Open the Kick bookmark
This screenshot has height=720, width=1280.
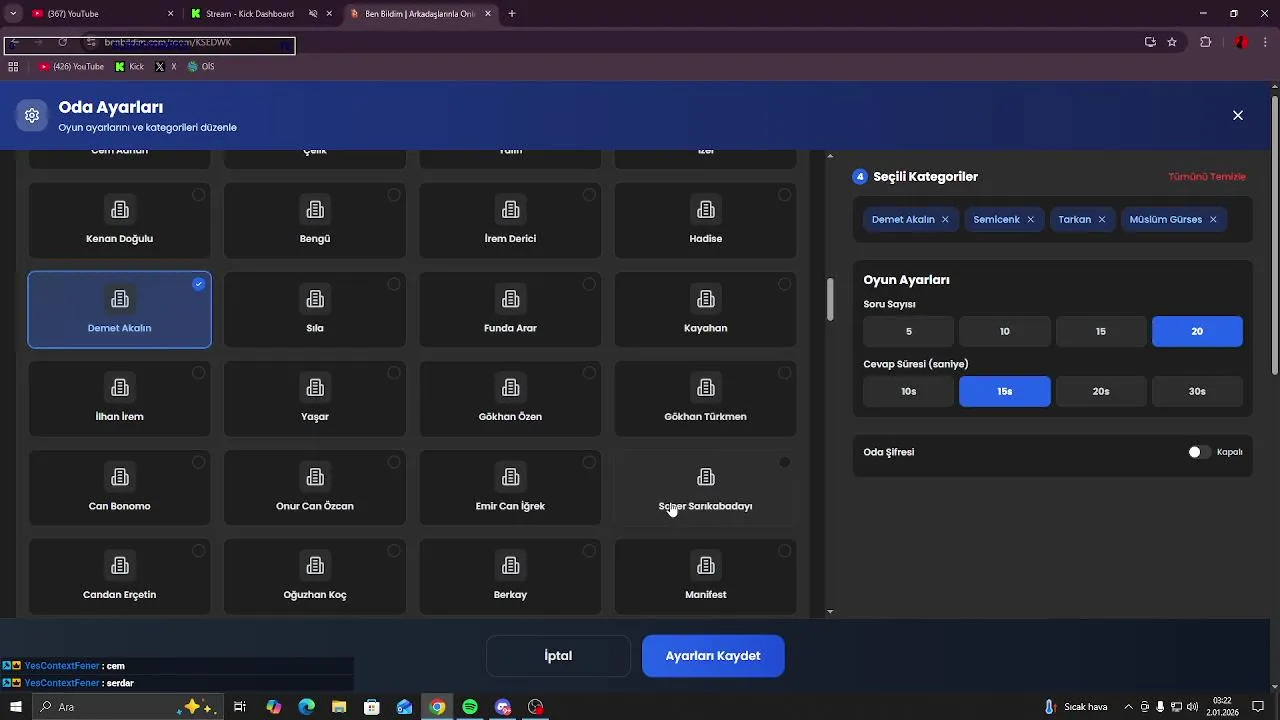pos(130,67)
